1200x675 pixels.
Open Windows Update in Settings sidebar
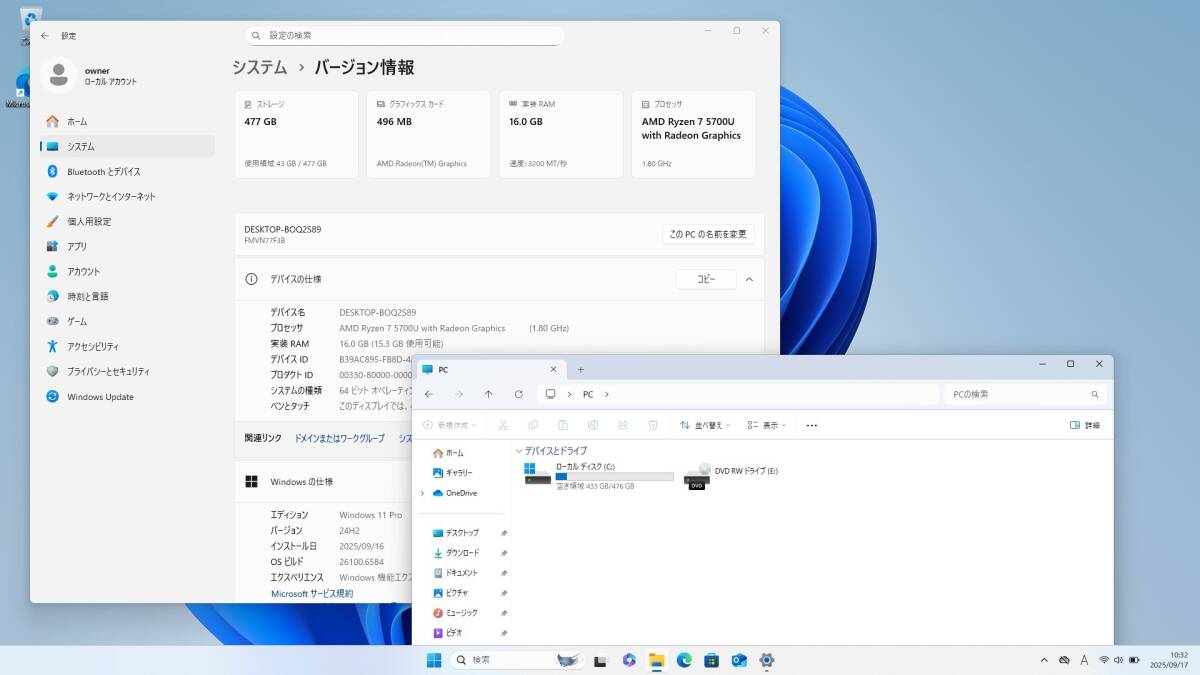[102, 396]
